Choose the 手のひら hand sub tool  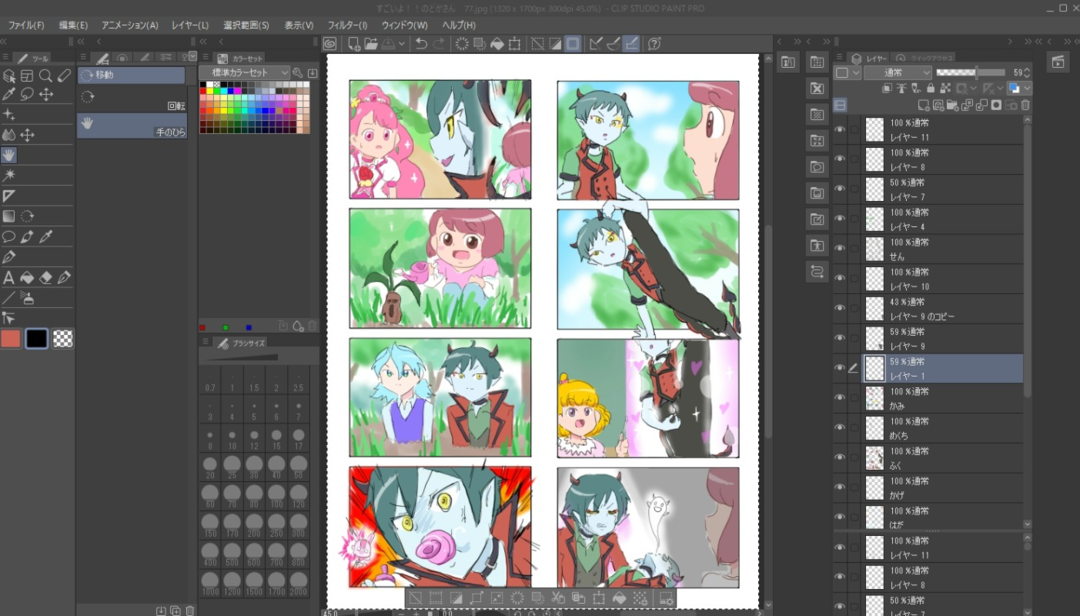(x=130, y=125)
